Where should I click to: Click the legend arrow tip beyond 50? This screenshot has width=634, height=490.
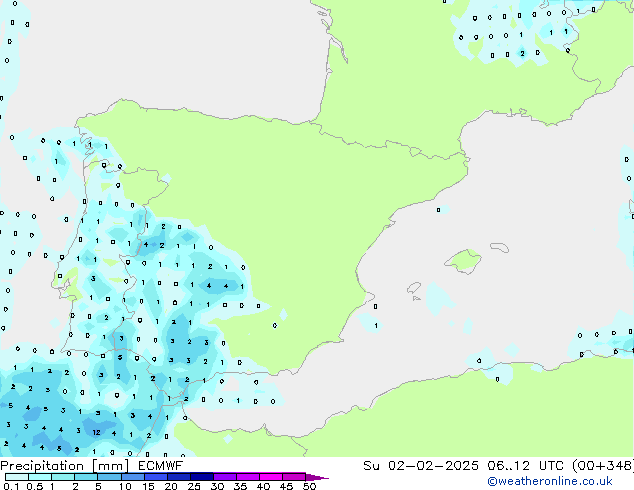317,477
